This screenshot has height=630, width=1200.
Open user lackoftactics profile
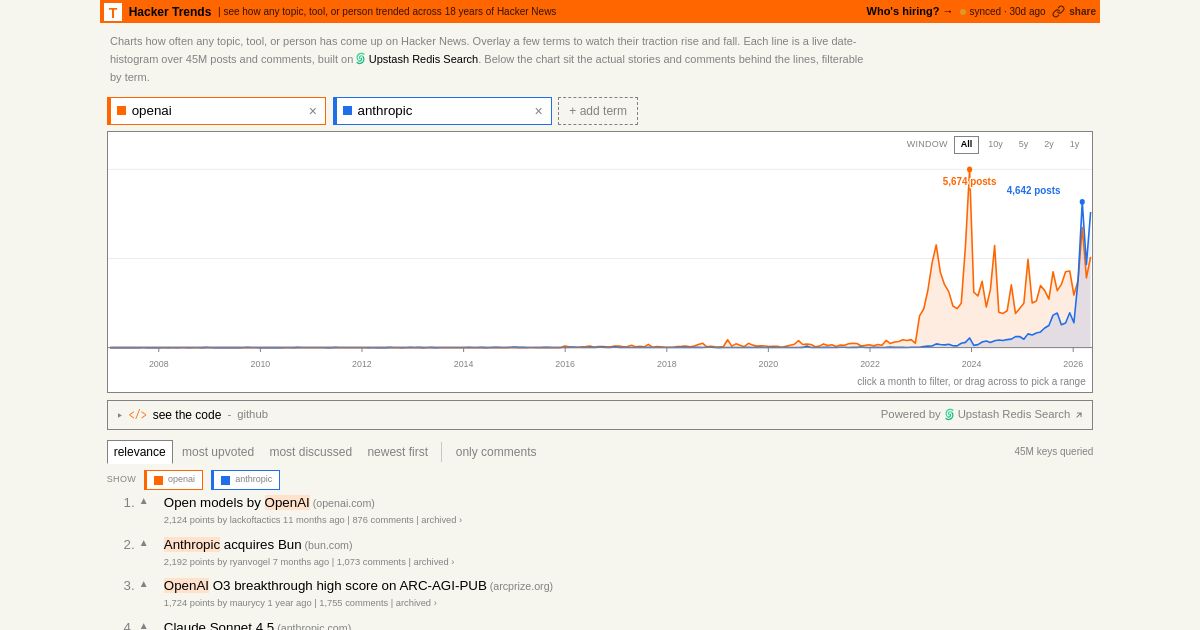[x=255, y=520]
